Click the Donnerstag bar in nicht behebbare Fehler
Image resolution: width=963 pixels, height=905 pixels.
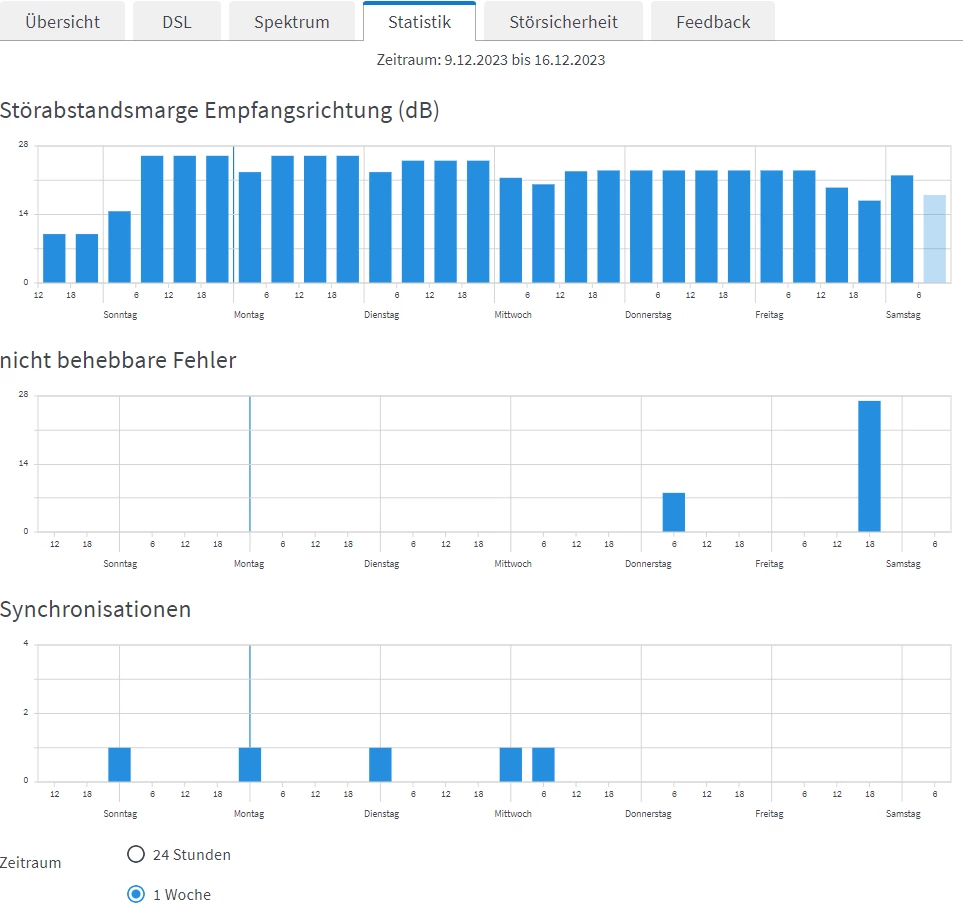point(674,512)
